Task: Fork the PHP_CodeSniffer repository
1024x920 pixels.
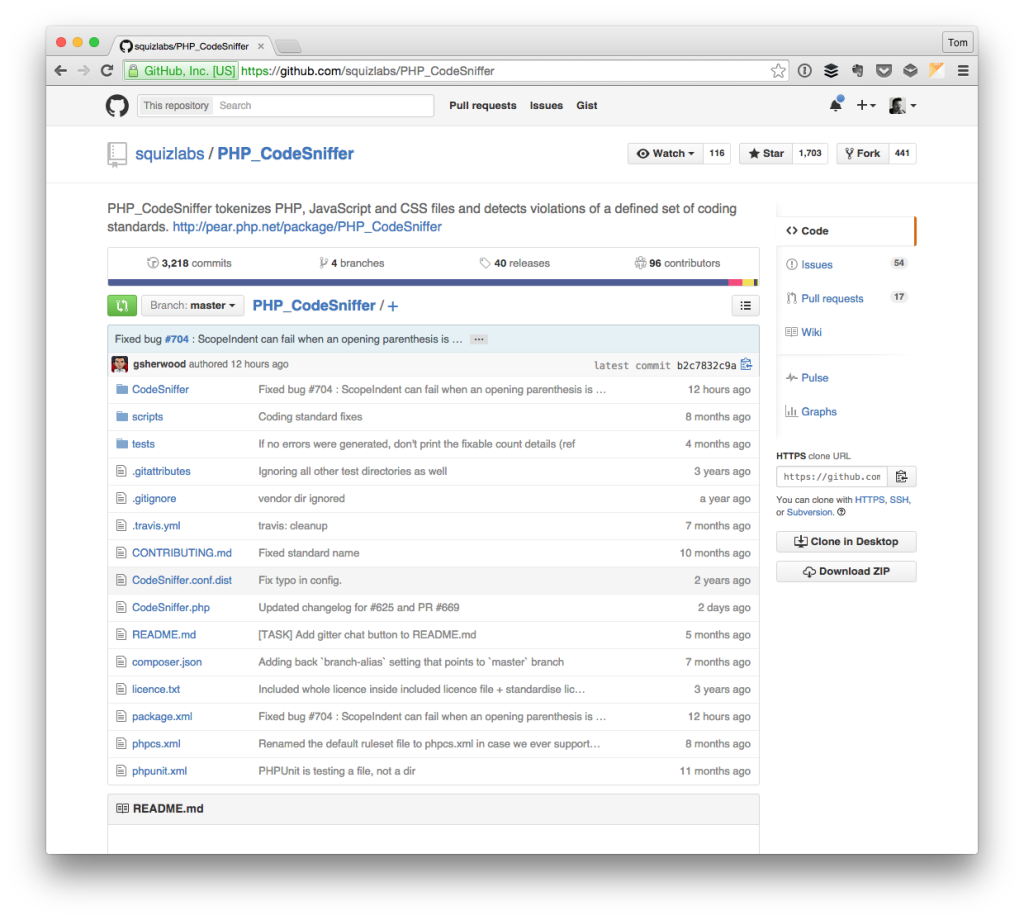Action: [x=862, y=153]
